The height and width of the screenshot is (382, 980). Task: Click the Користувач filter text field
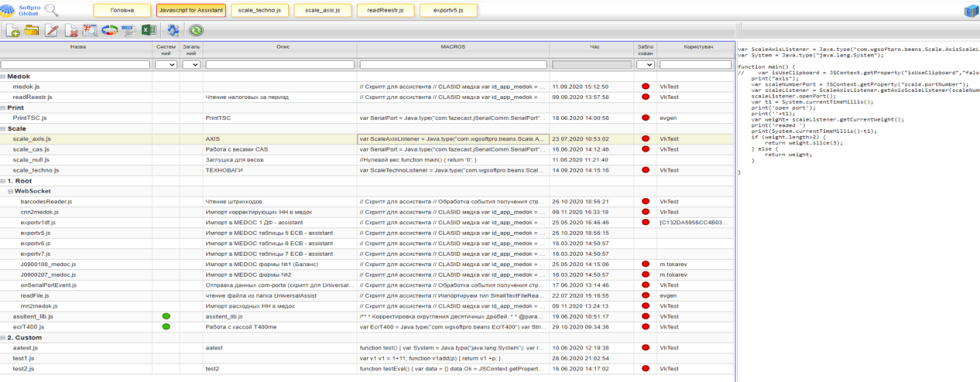point(696,64)
